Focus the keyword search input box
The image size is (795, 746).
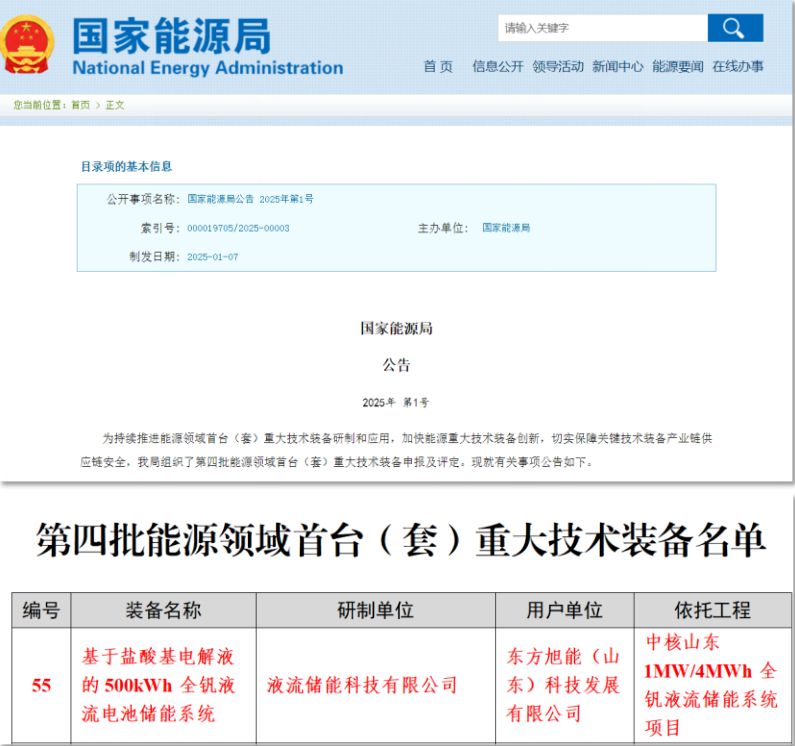click(600, 28)
